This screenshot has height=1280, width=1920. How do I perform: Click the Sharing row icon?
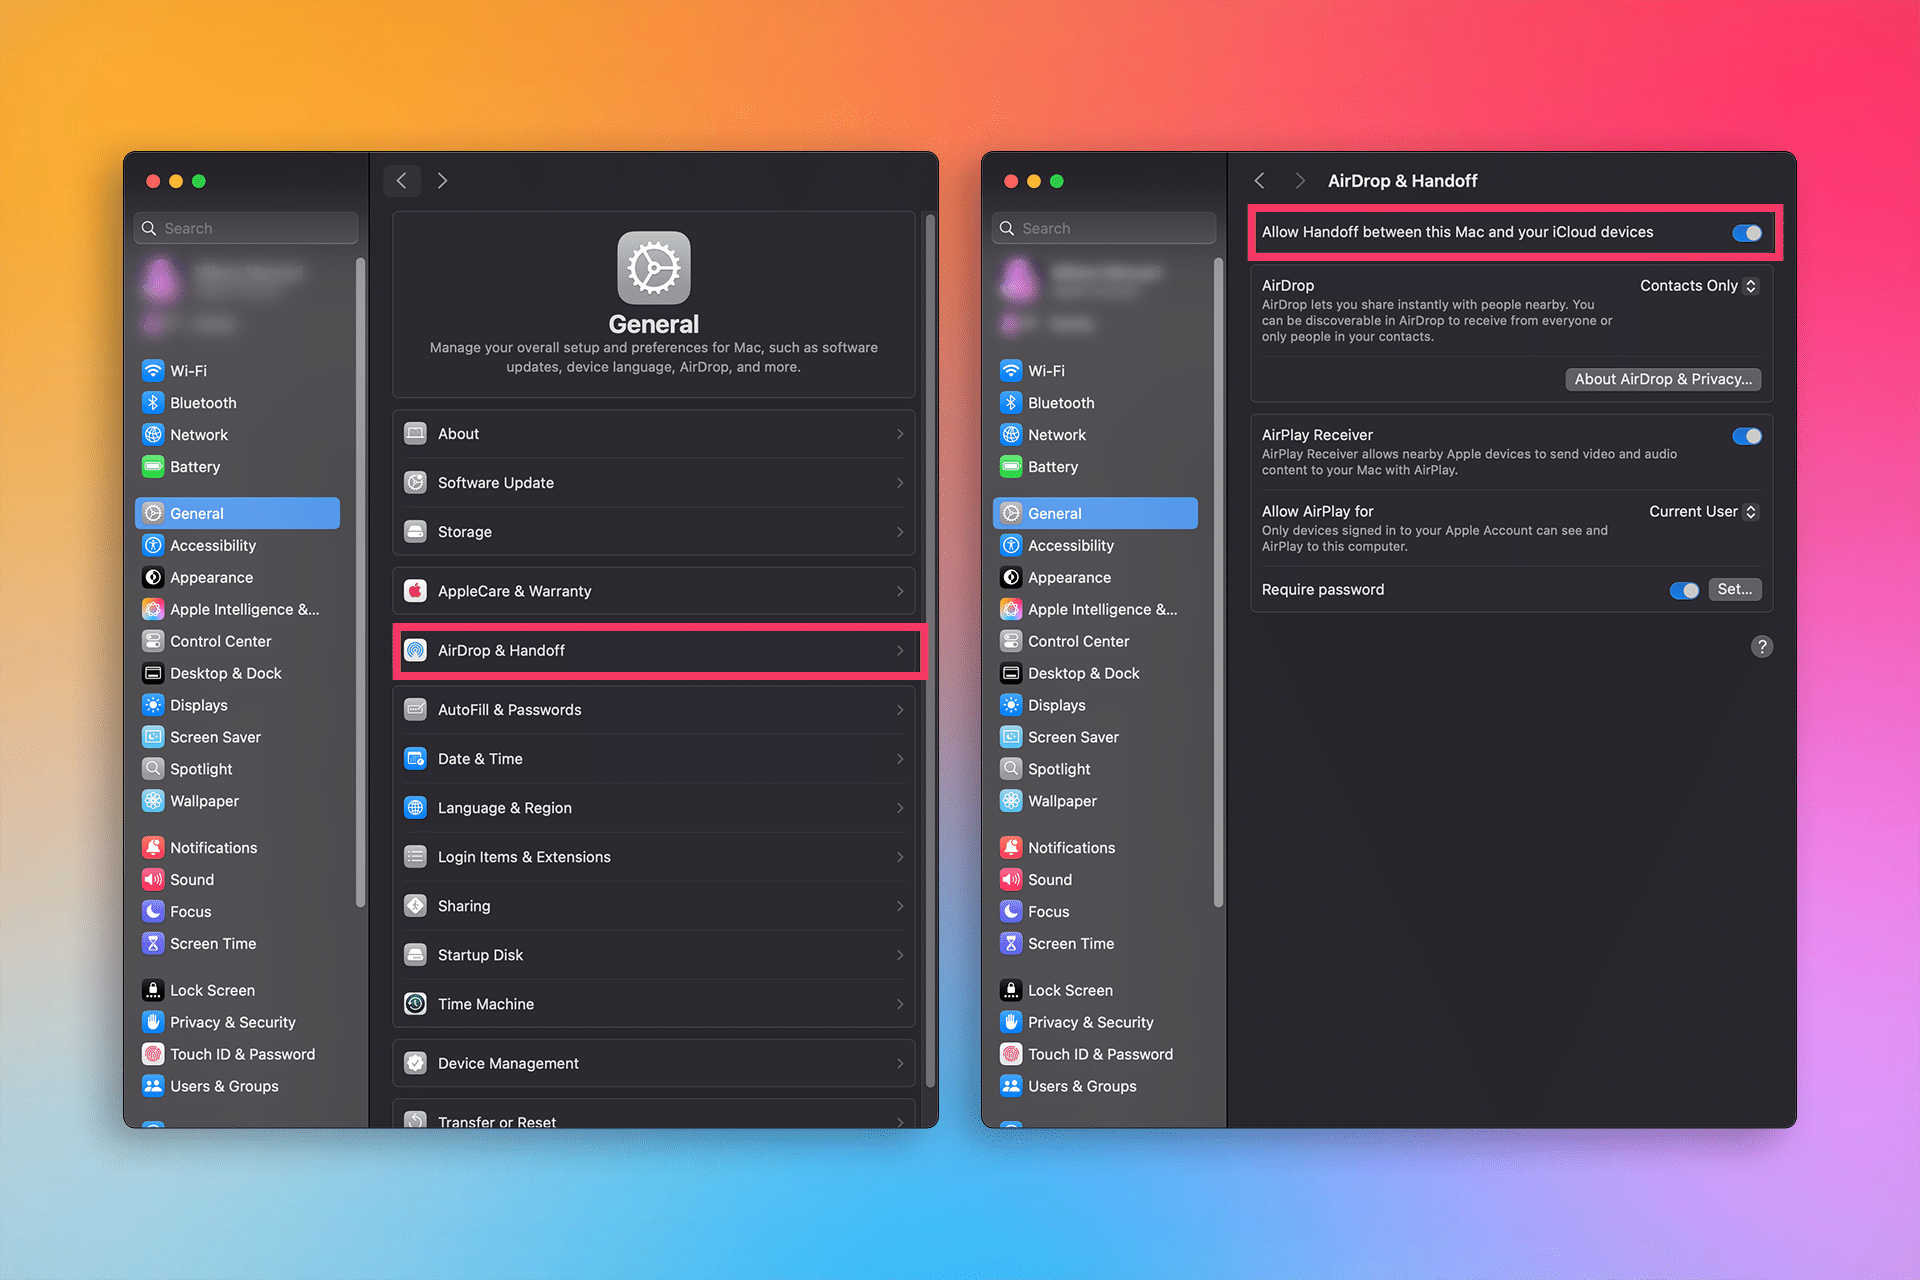click(416, 906)
